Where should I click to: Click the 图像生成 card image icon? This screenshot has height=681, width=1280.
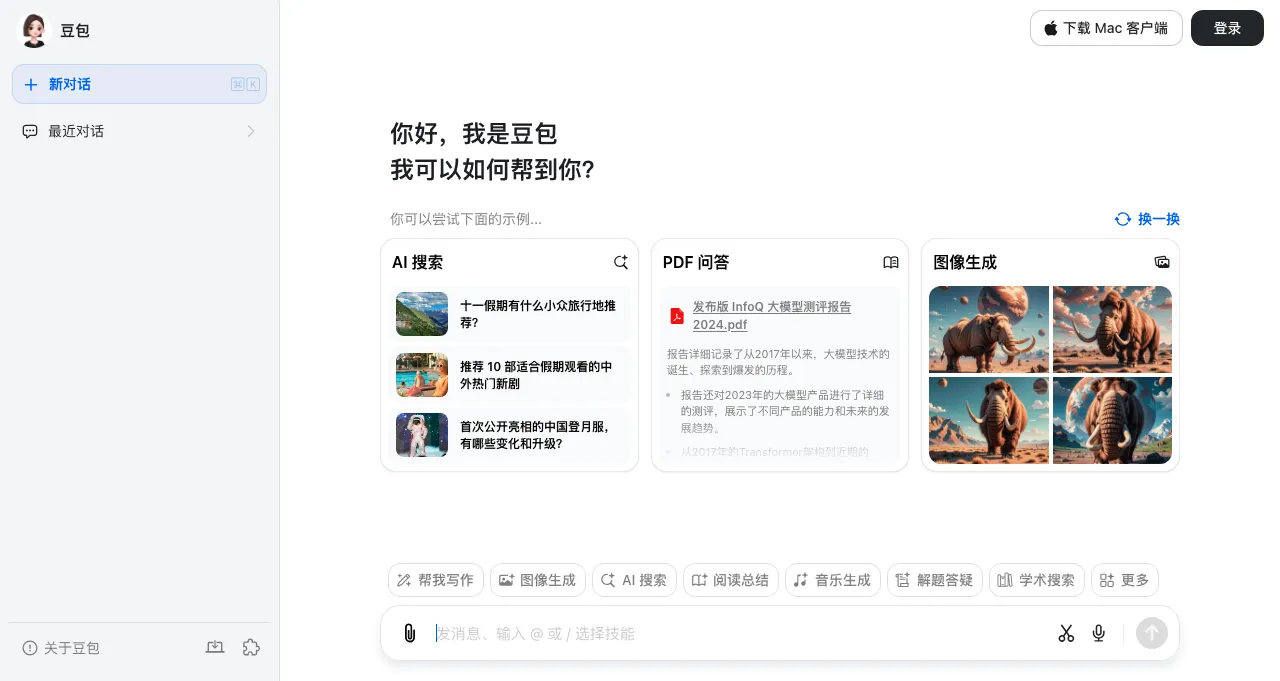pyautogui.click(x=1162, y=262)
